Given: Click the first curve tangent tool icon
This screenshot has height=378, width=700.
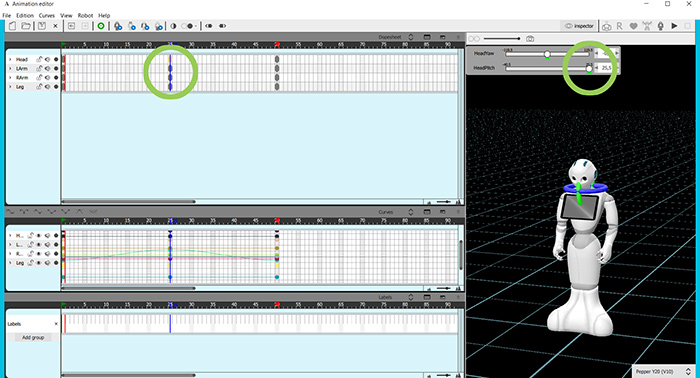Looking at the screenshot, I should pyautogui.click(x=10, y=212).
